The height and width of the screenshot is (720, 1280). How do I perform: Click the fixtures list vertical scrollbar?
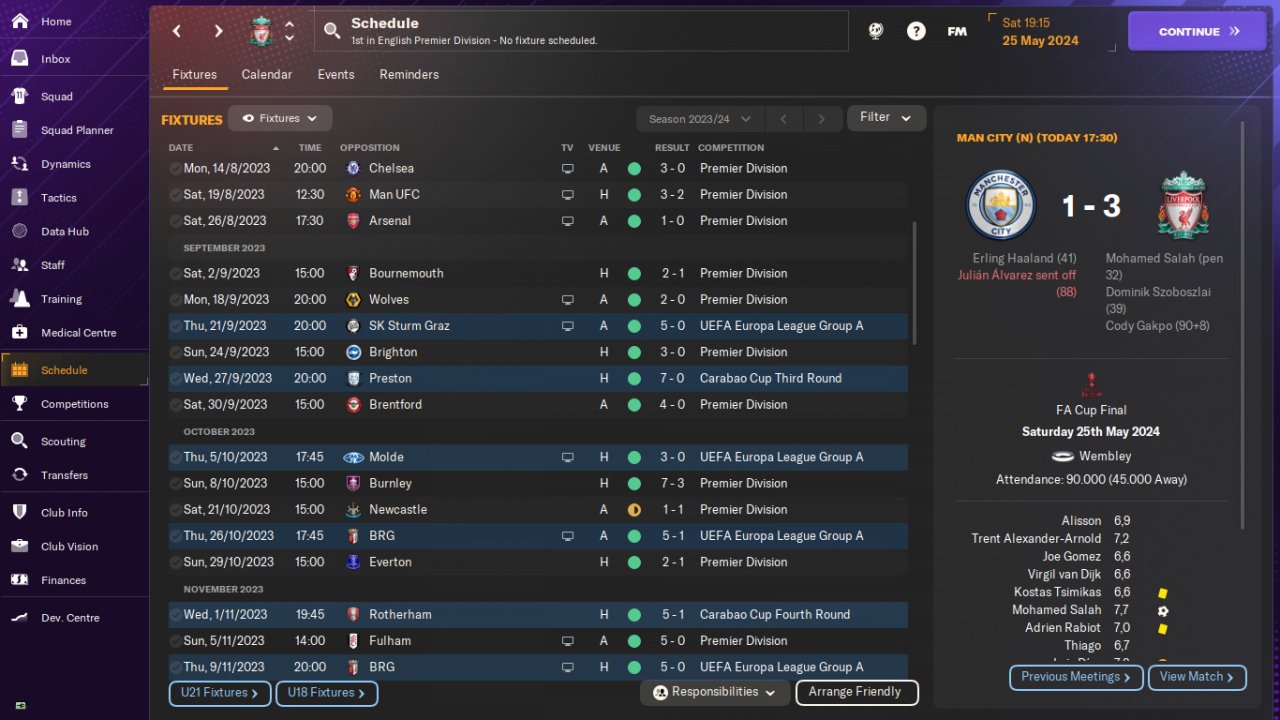pyautogui.click(x=914, y=284)
